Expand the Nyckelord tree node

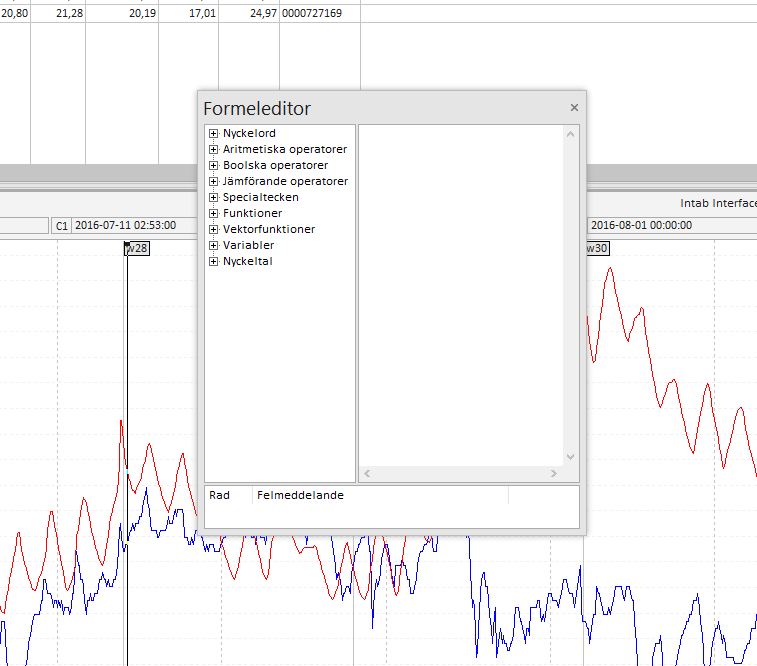point(213,133)
